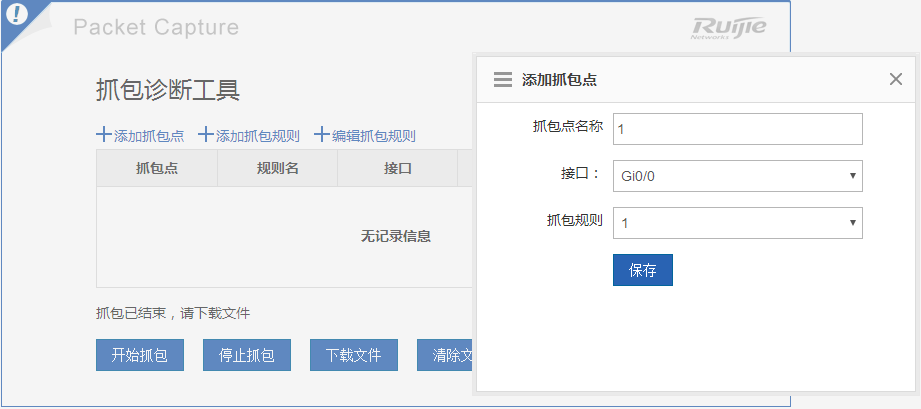The image size is (921, 409).
Task: Click the partially hidden 清除 button
Action: 445,355
